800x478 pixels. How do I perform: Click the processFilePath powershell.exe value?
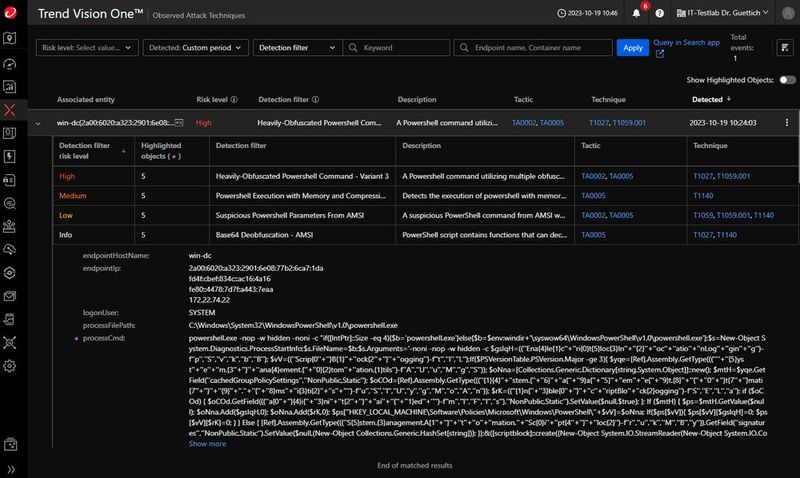tap(293, 325)
